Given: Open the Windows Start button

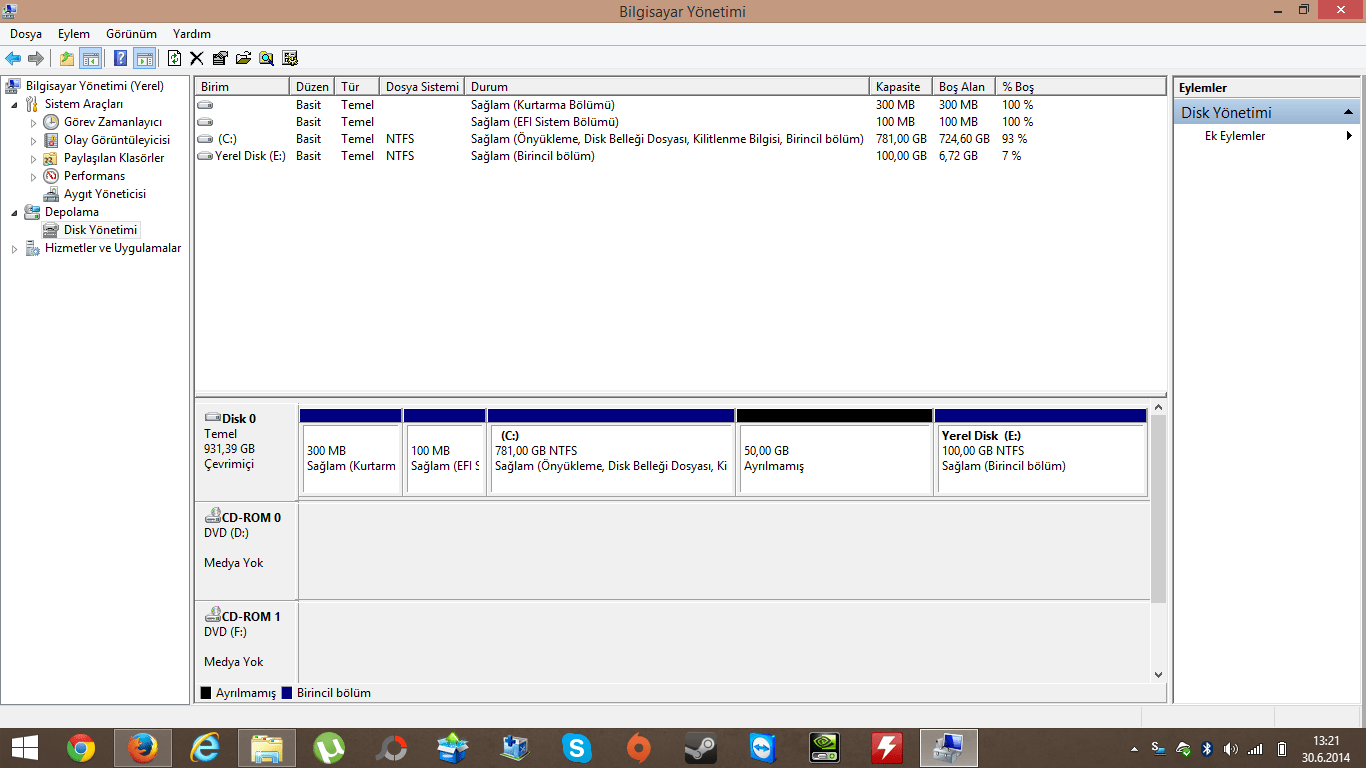Looking at the screenshot, I should click(x=25, y=748).
